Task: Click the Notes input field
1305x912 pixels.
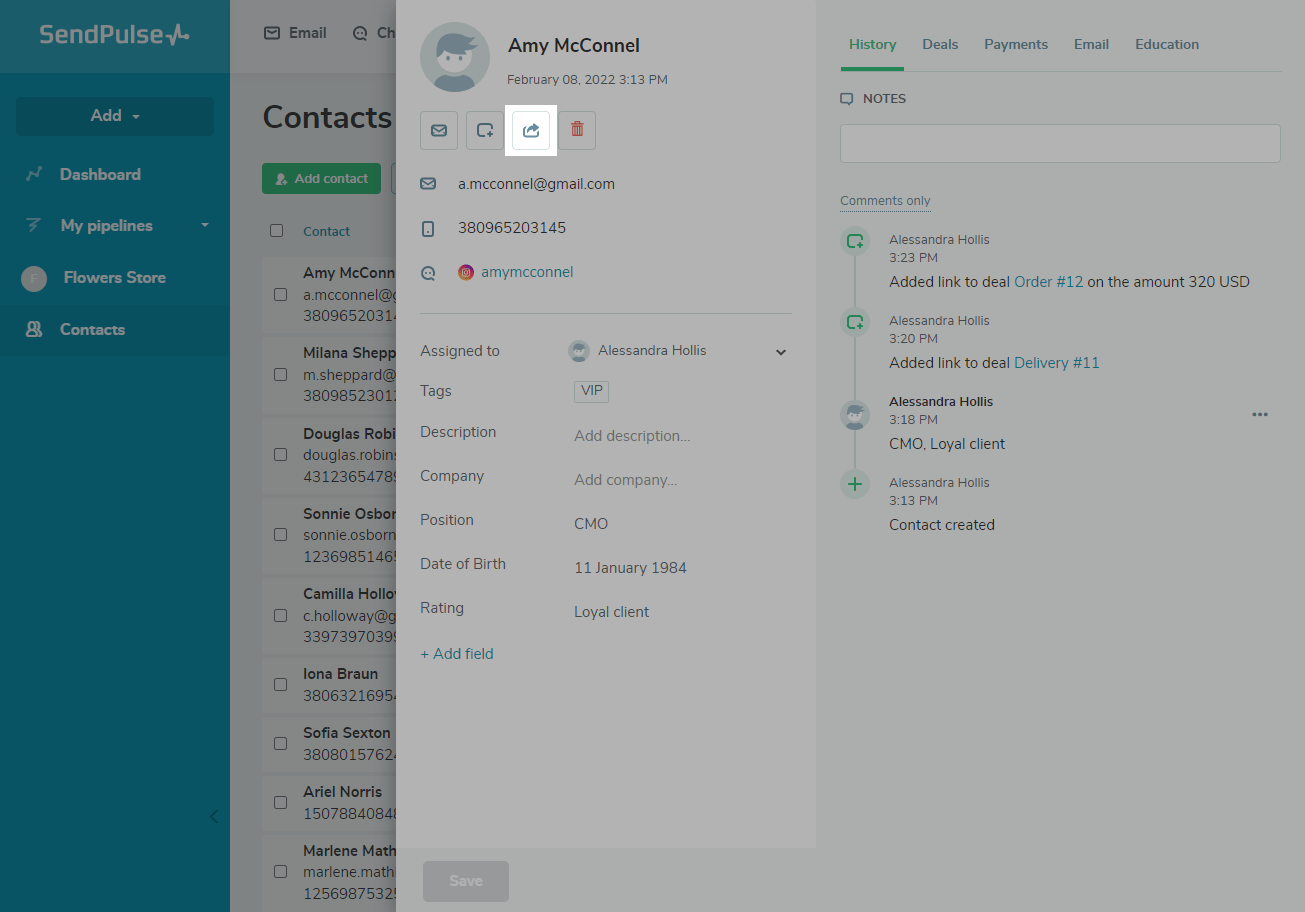Action: click(x=1060, y=143)
